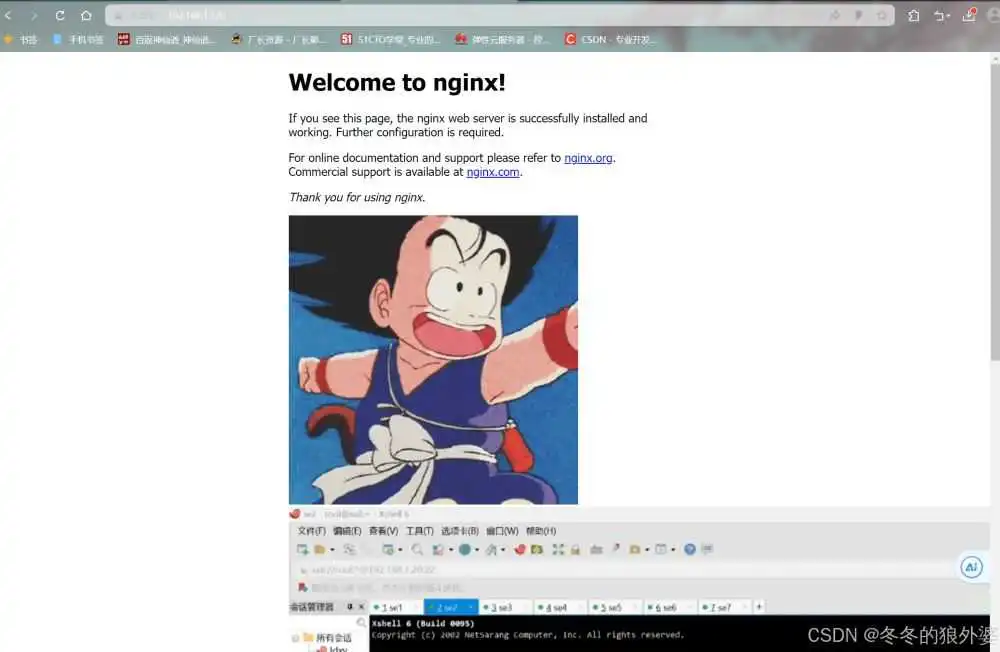1000x652 pixels.
Task: Click the Xshell search magnifier icon
Action: 417,549
